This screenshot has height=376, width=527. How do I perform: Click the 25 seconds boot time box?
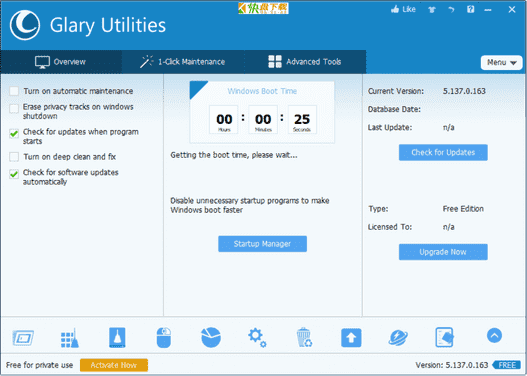coord(302,120)
